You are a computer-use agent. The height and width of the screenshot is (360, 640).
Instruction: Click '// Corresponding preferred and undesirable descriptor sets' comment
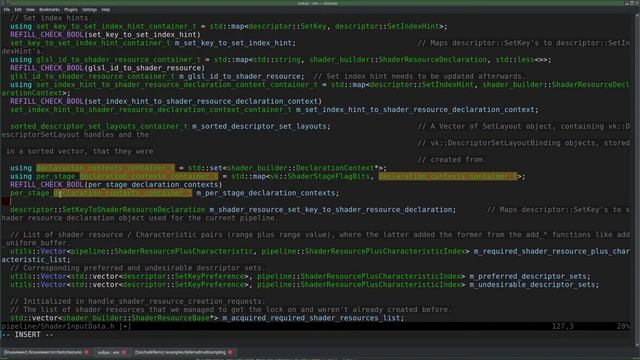pyautogui.click(x=138, y=268)
